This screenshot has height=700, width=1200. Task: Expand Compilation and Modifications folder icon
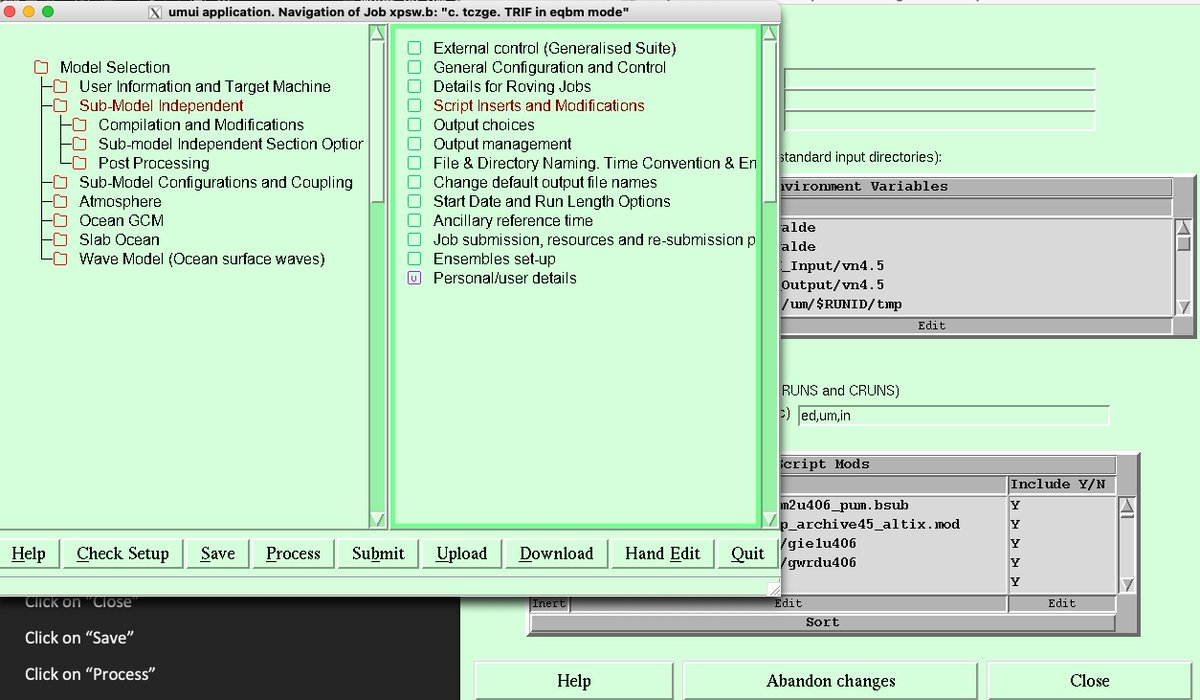79,125
